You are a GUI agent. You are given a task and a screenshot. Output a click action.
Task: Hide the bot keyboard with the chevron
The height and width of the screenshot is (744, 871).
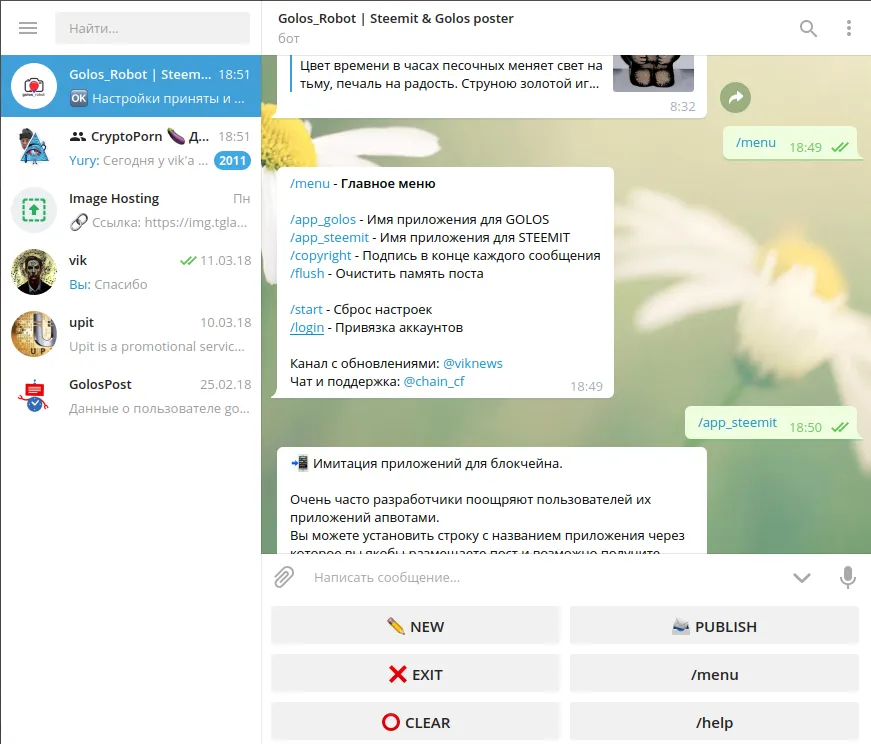click(x=801, y=578)
